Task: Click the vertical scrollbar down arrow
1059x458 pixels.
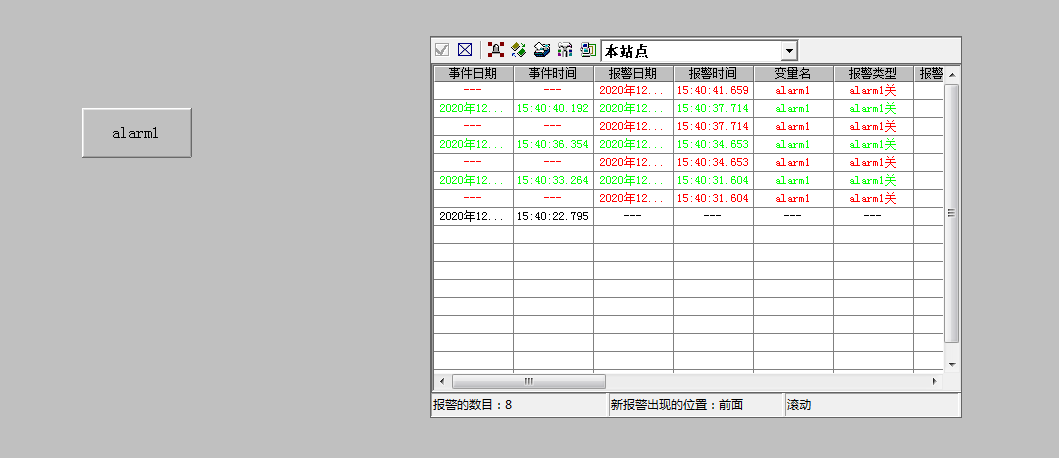Action: click(x=952, y=364)
